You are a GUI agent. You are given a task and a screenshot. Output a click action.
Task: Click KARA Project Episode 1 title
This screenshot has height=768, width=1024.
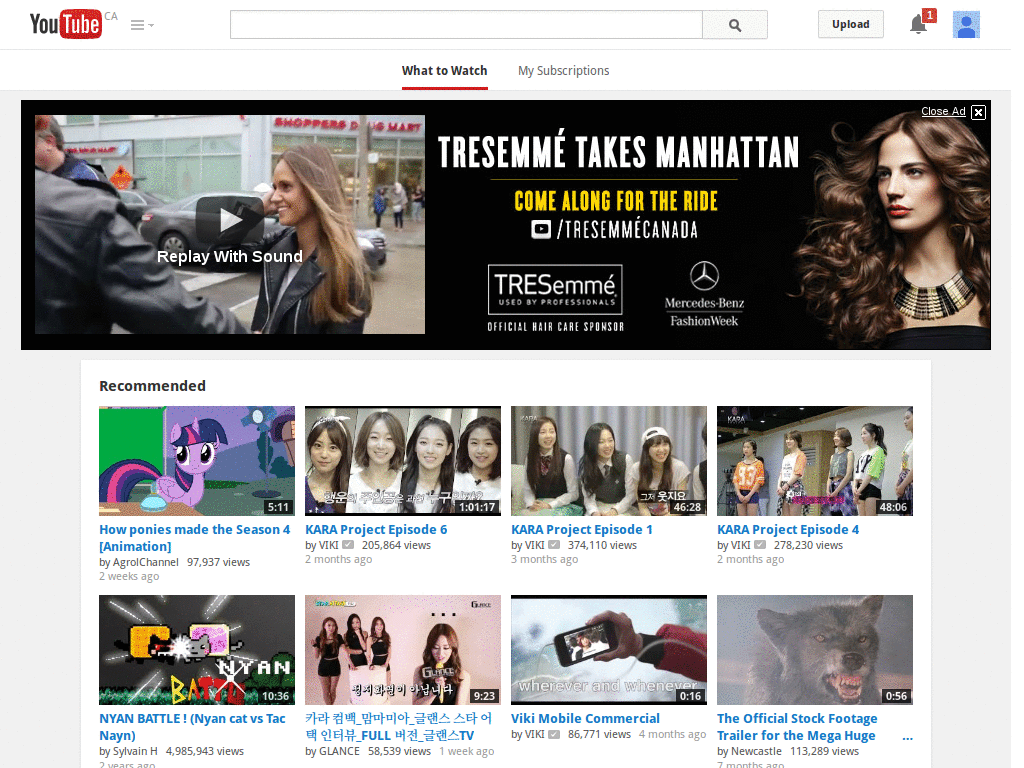[582, 530]
